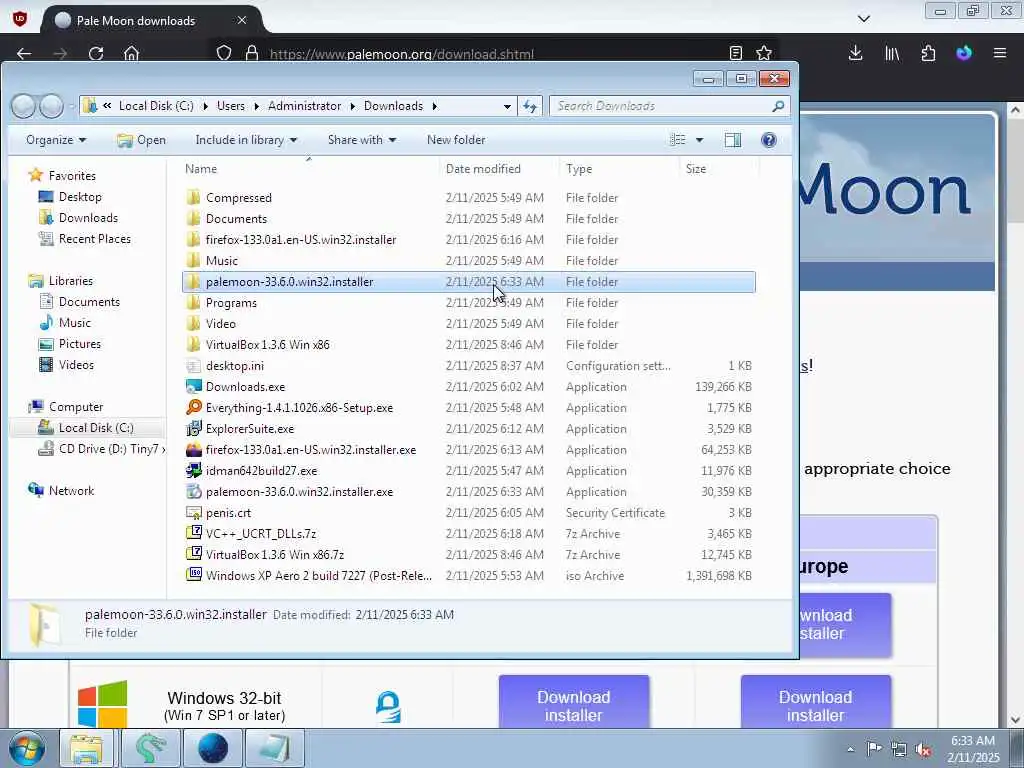Open Share with menu
Screen dimensions: 1024x768
pos(362,140)
